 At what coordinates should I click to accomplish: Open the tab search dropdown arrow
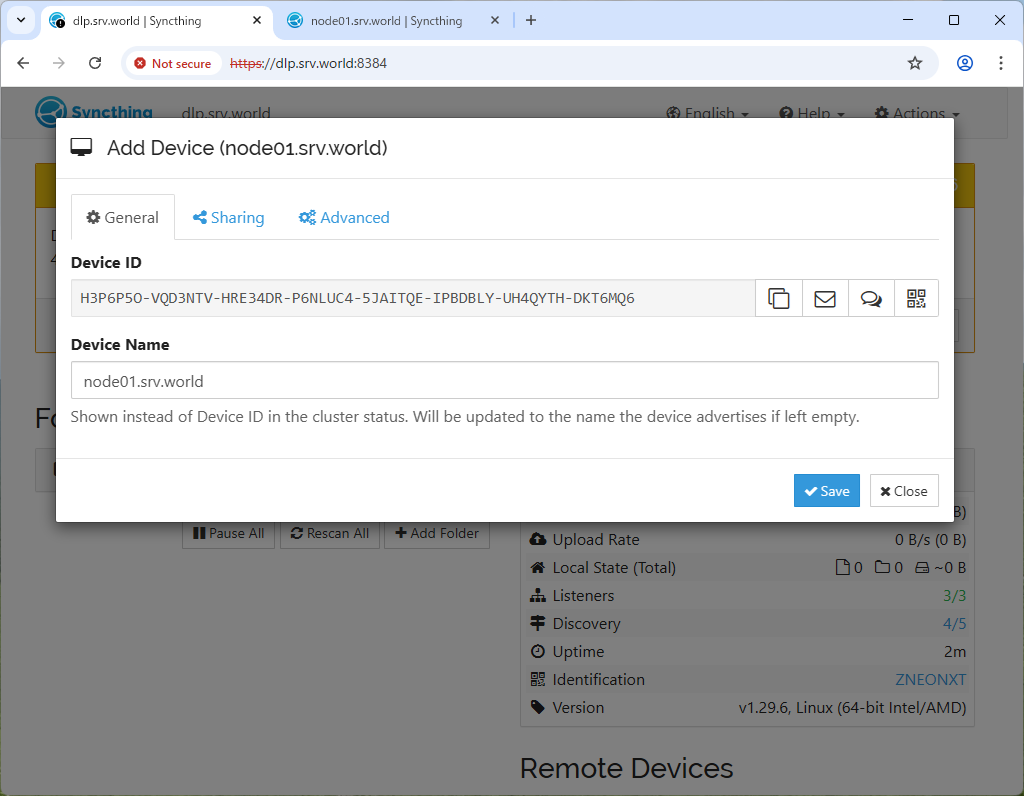click(x=21, y=20)
